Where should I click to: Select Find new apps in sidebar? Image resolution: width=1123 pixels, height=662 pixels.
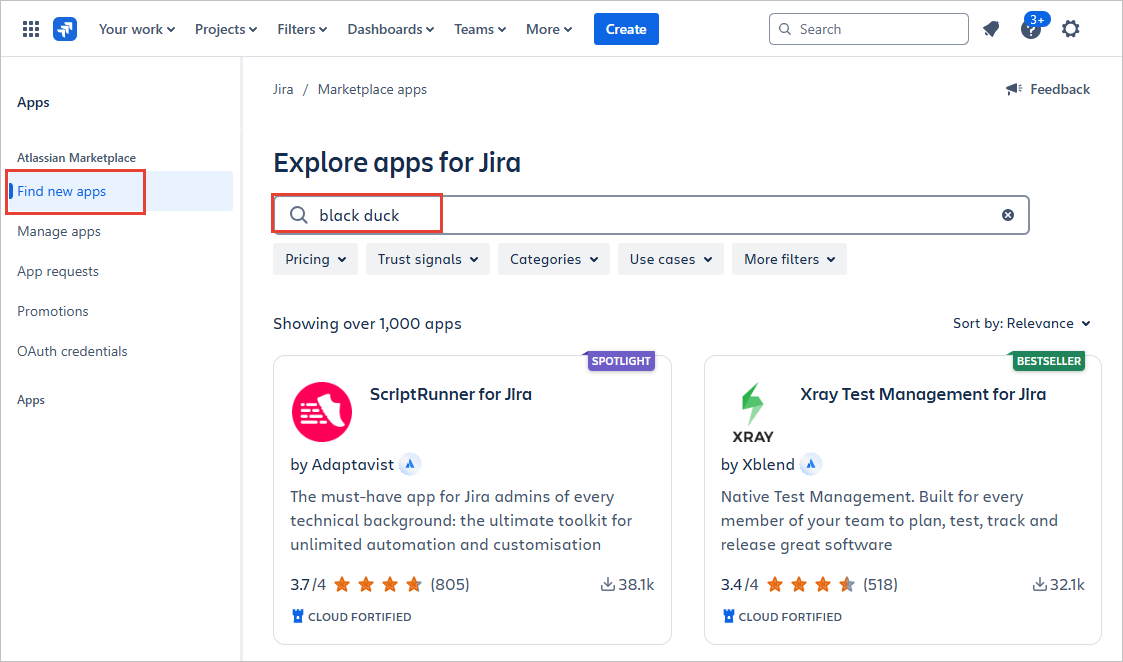120,191
